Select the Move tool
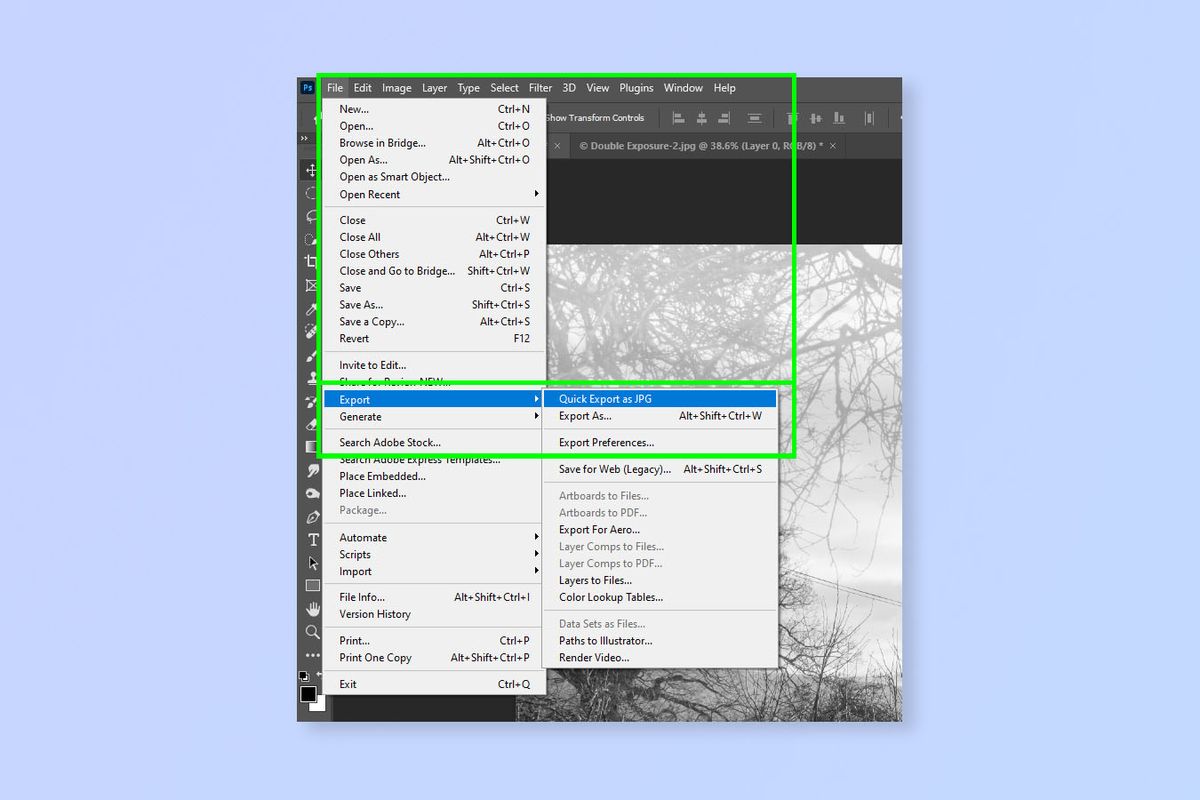Viewport: 1200px width, 800px height. [312, 170]
